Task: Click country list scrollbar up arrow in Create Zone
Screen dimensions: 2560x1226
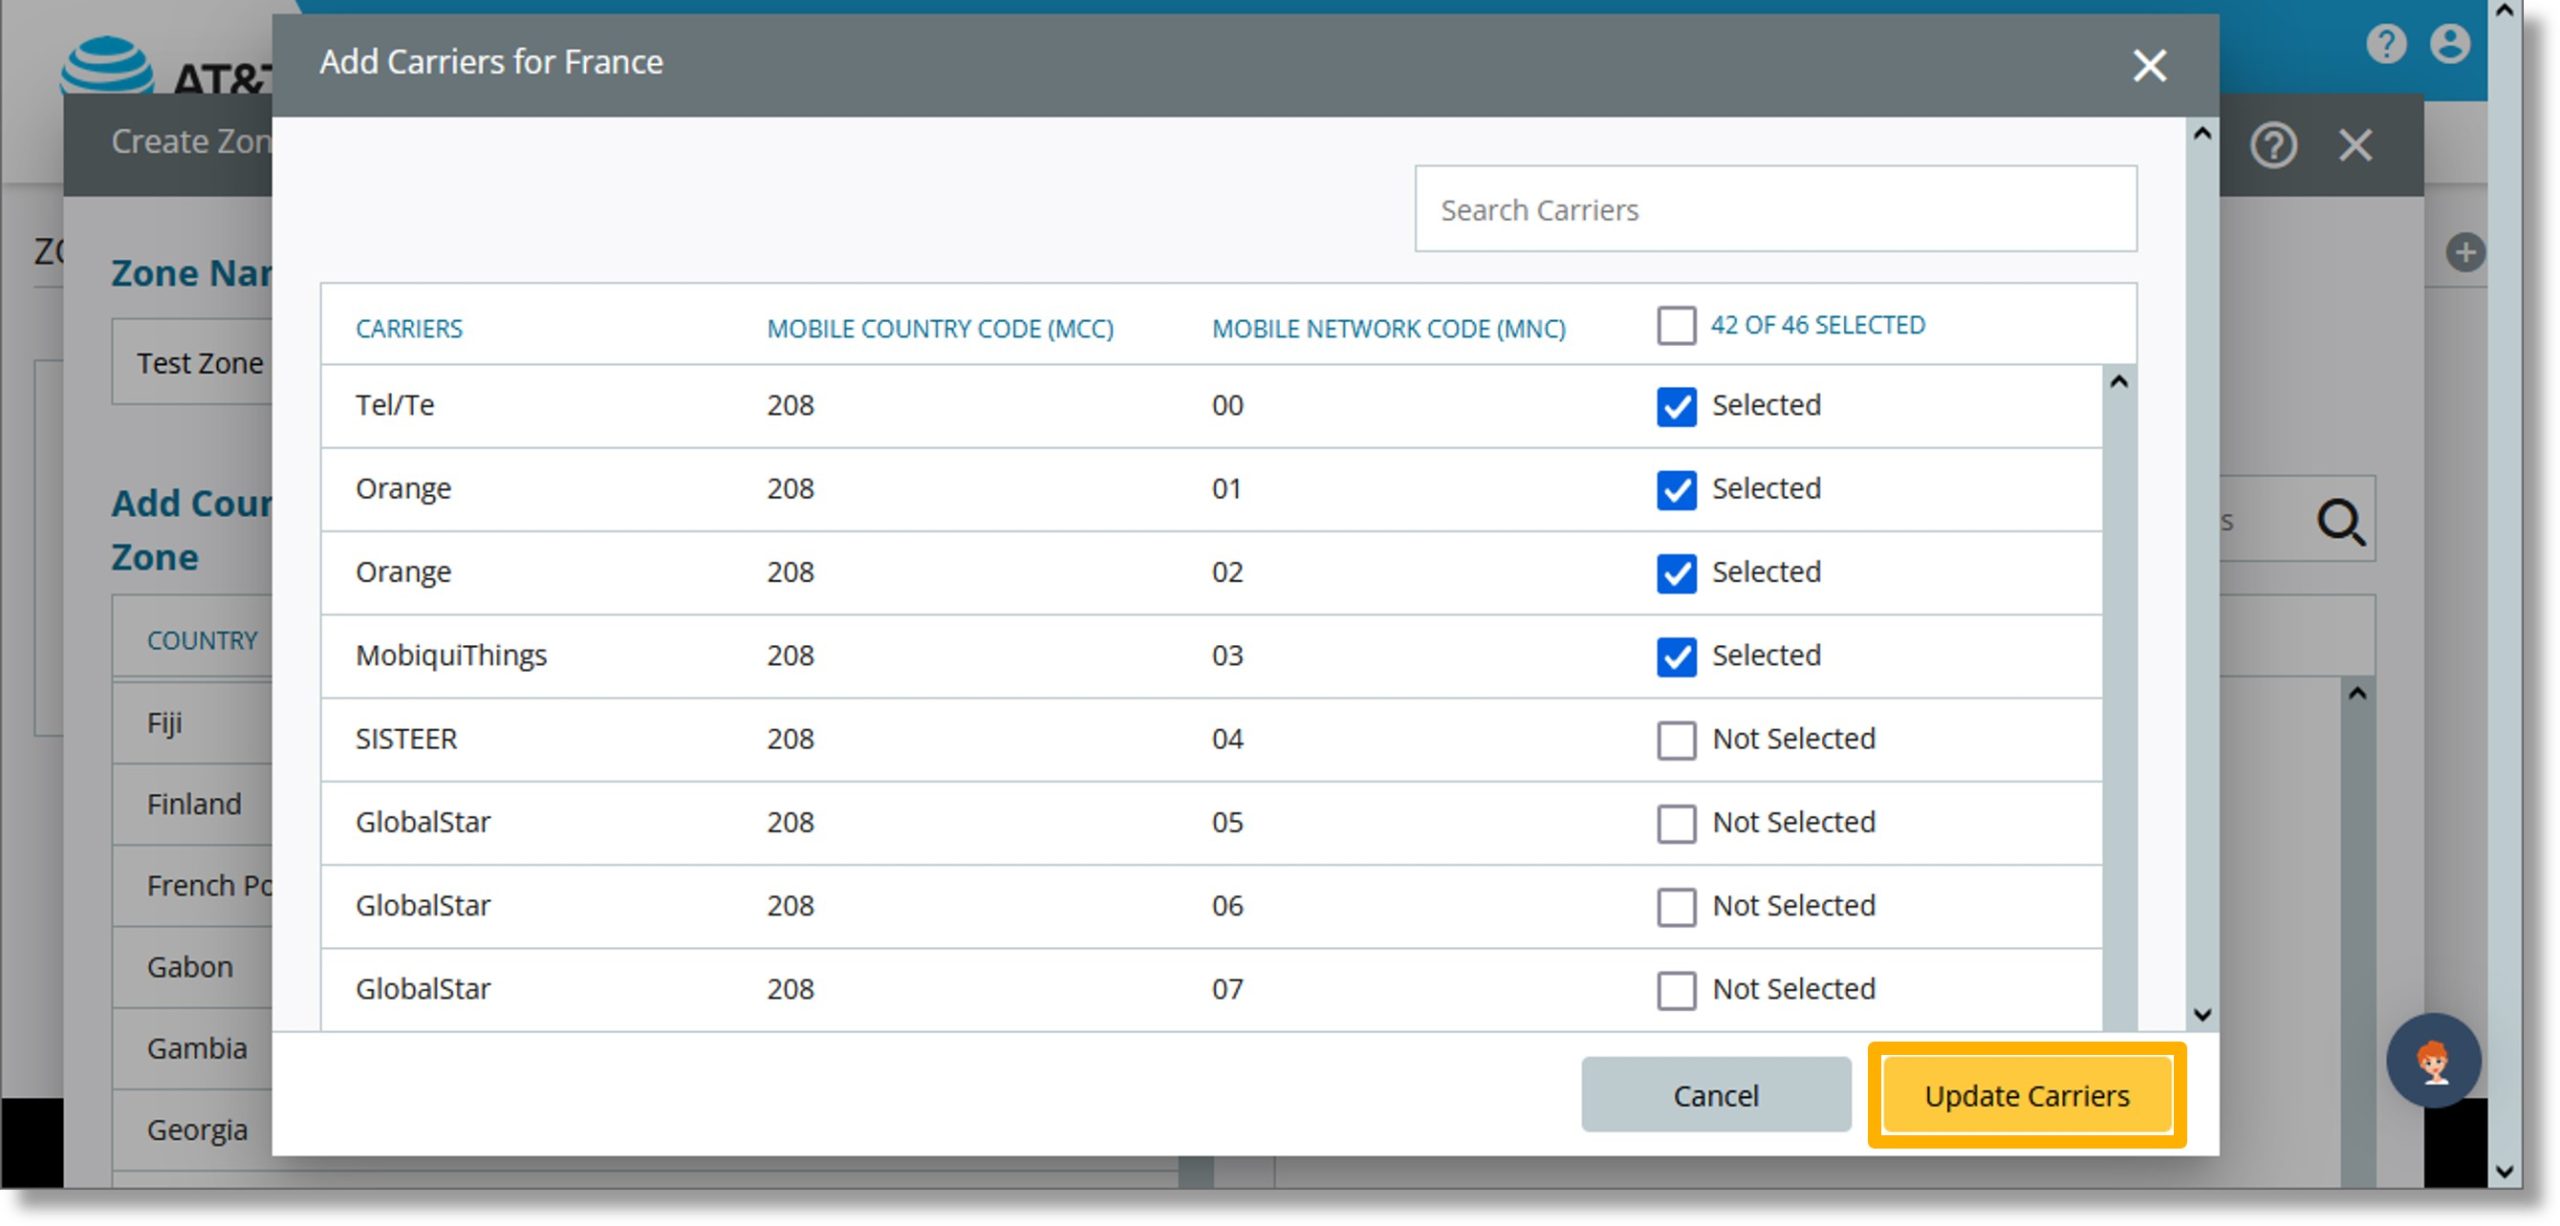Action: (2357, 694)
